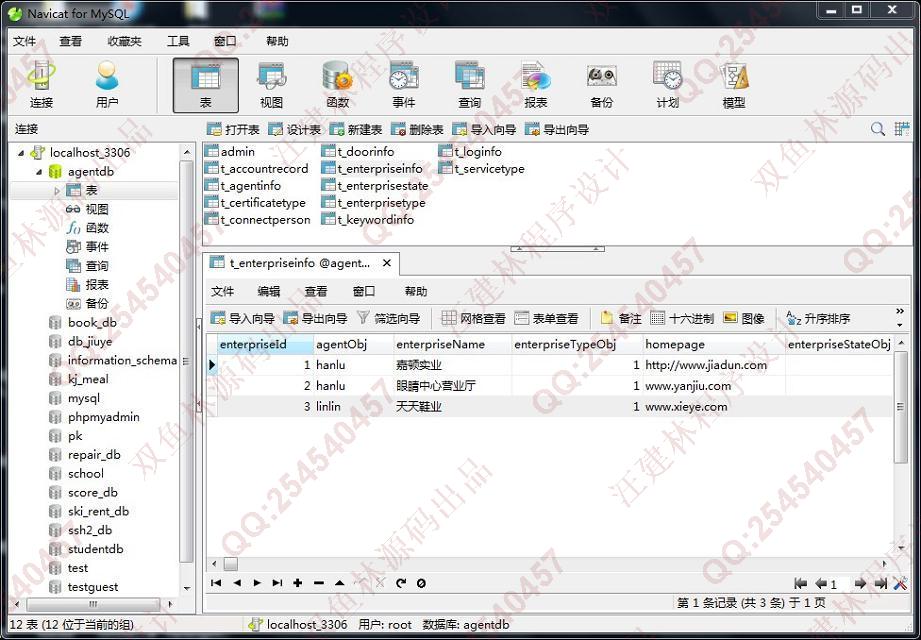Open the grid settings wrench icon

click(x=900, y=583)
